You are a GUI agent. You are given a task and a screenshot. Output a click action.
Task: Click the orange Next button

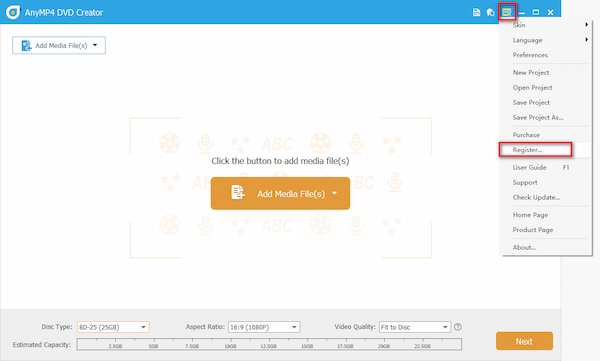pyautogui.click(x=524, y=341)
